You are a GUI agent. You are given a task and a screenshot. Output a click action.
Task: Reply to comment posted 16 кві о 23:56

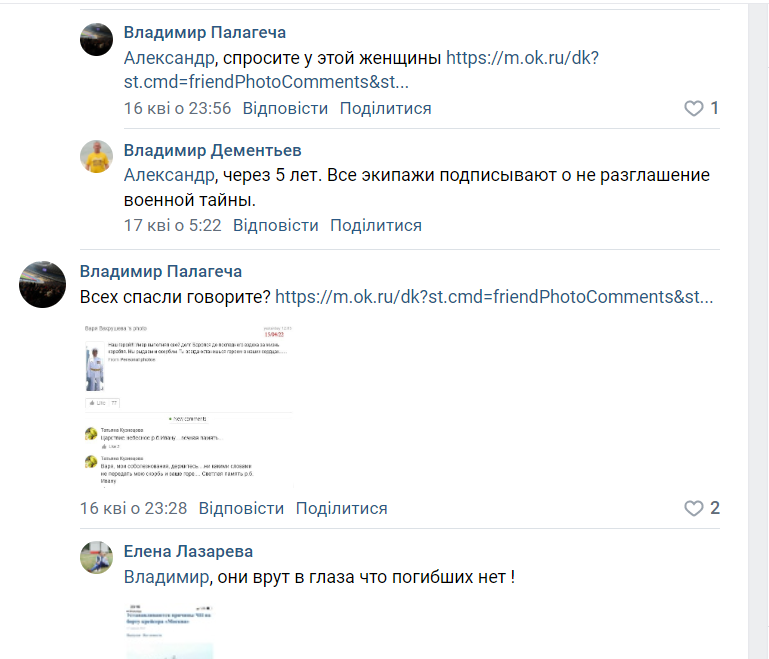click(285, 108)
